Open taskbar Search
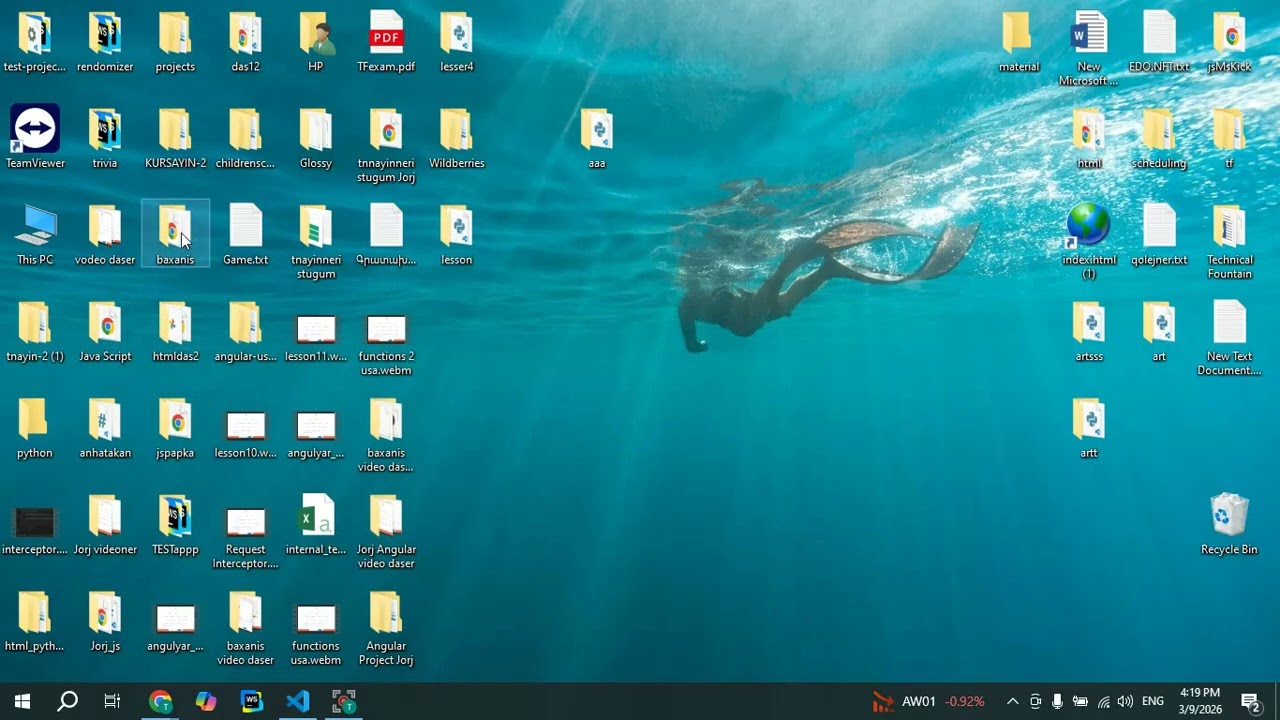Viewport: 1280px width, 720px height. coord(67,701)
